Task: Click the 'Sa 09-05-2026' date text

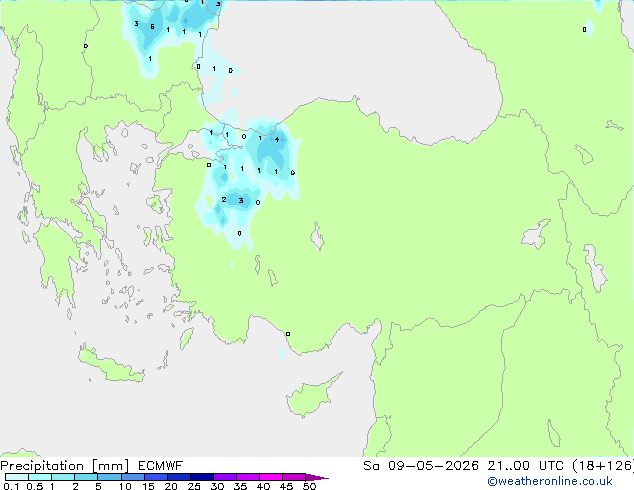Action: pos(421,466)
